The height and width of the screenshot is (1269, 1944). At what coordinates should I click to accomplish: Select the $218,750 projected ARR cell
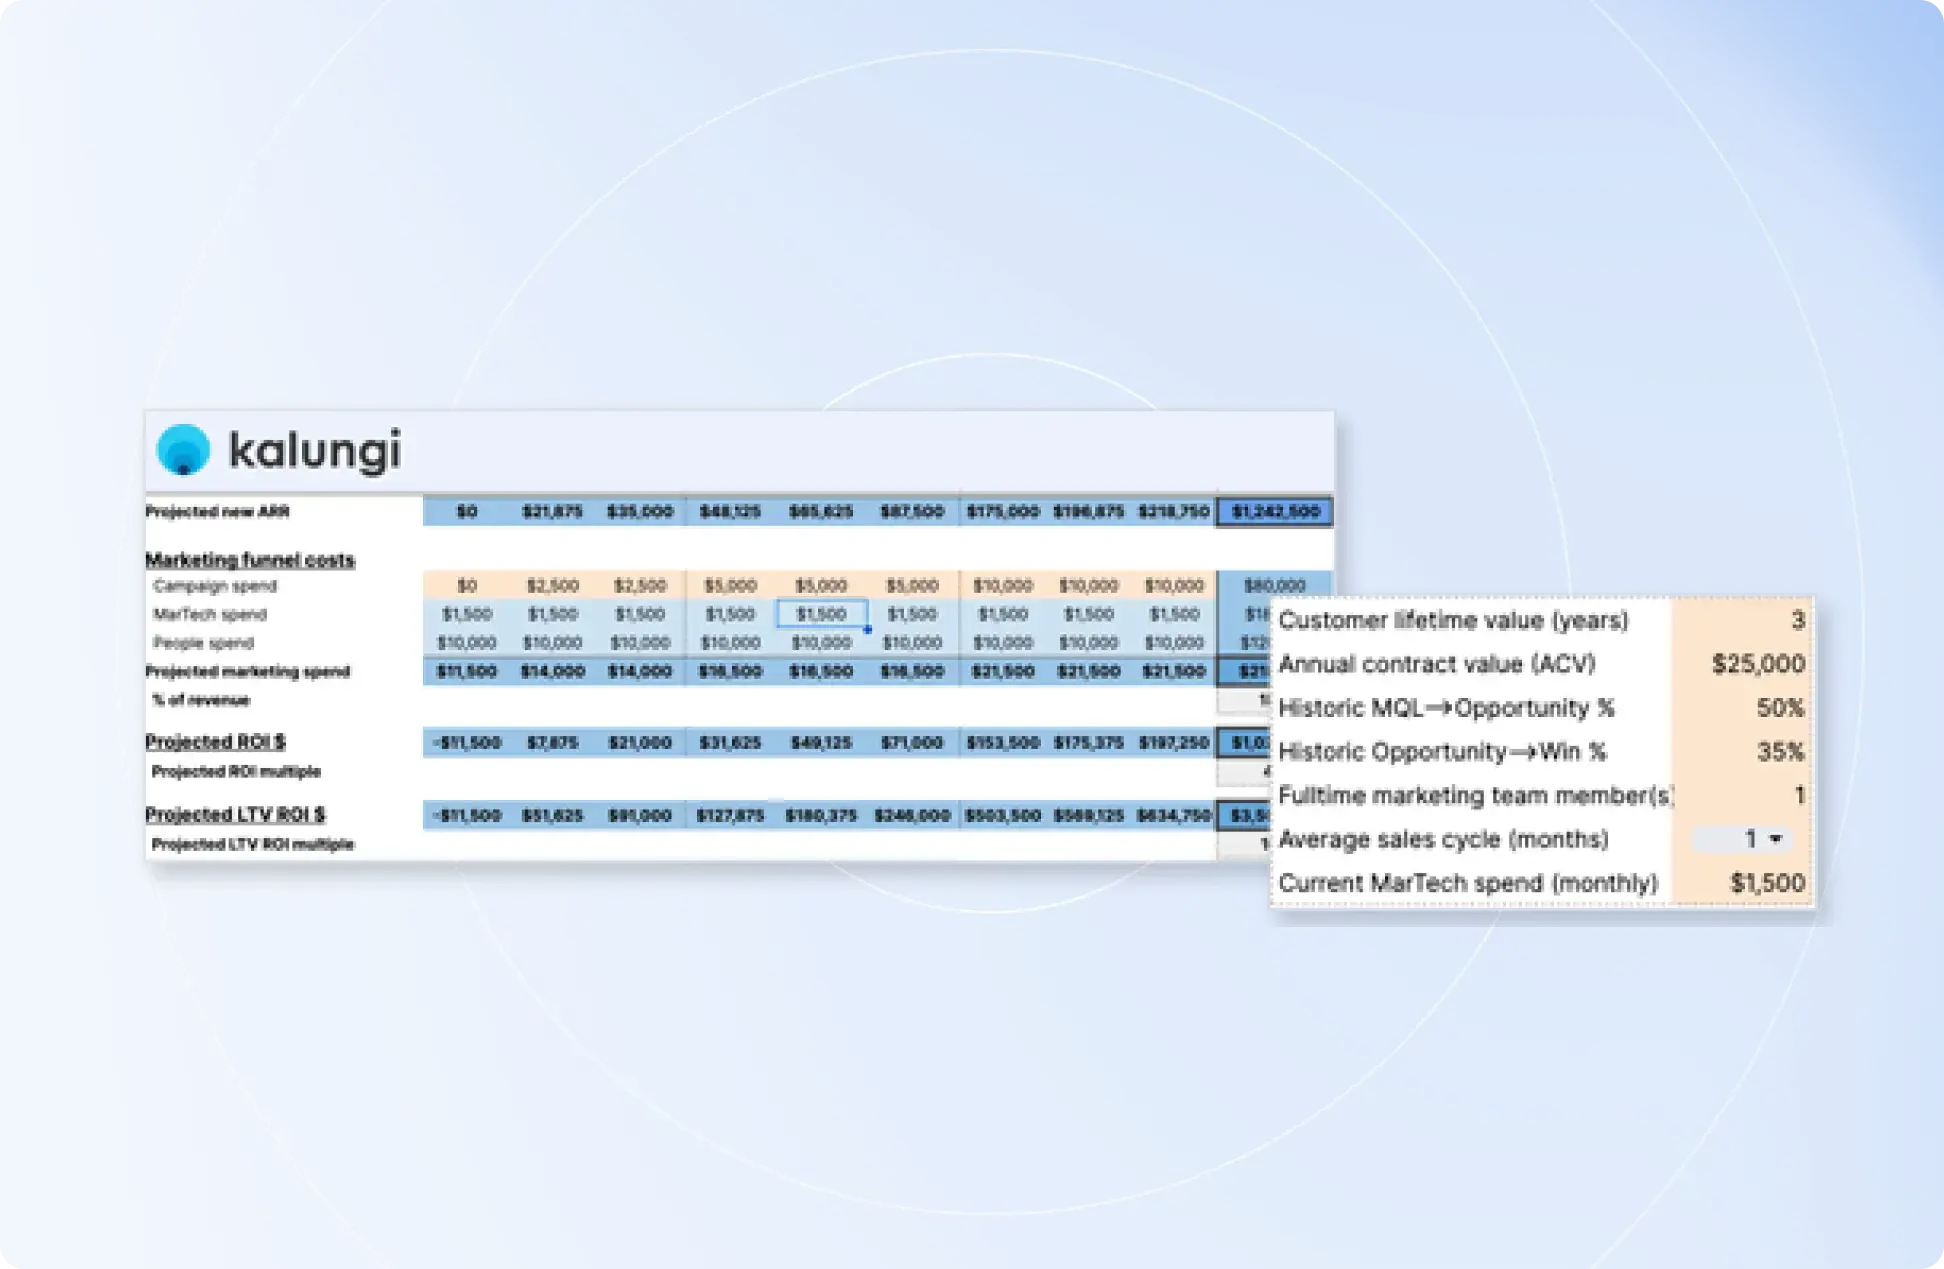pyautogui.click(x=1174, y=511)
